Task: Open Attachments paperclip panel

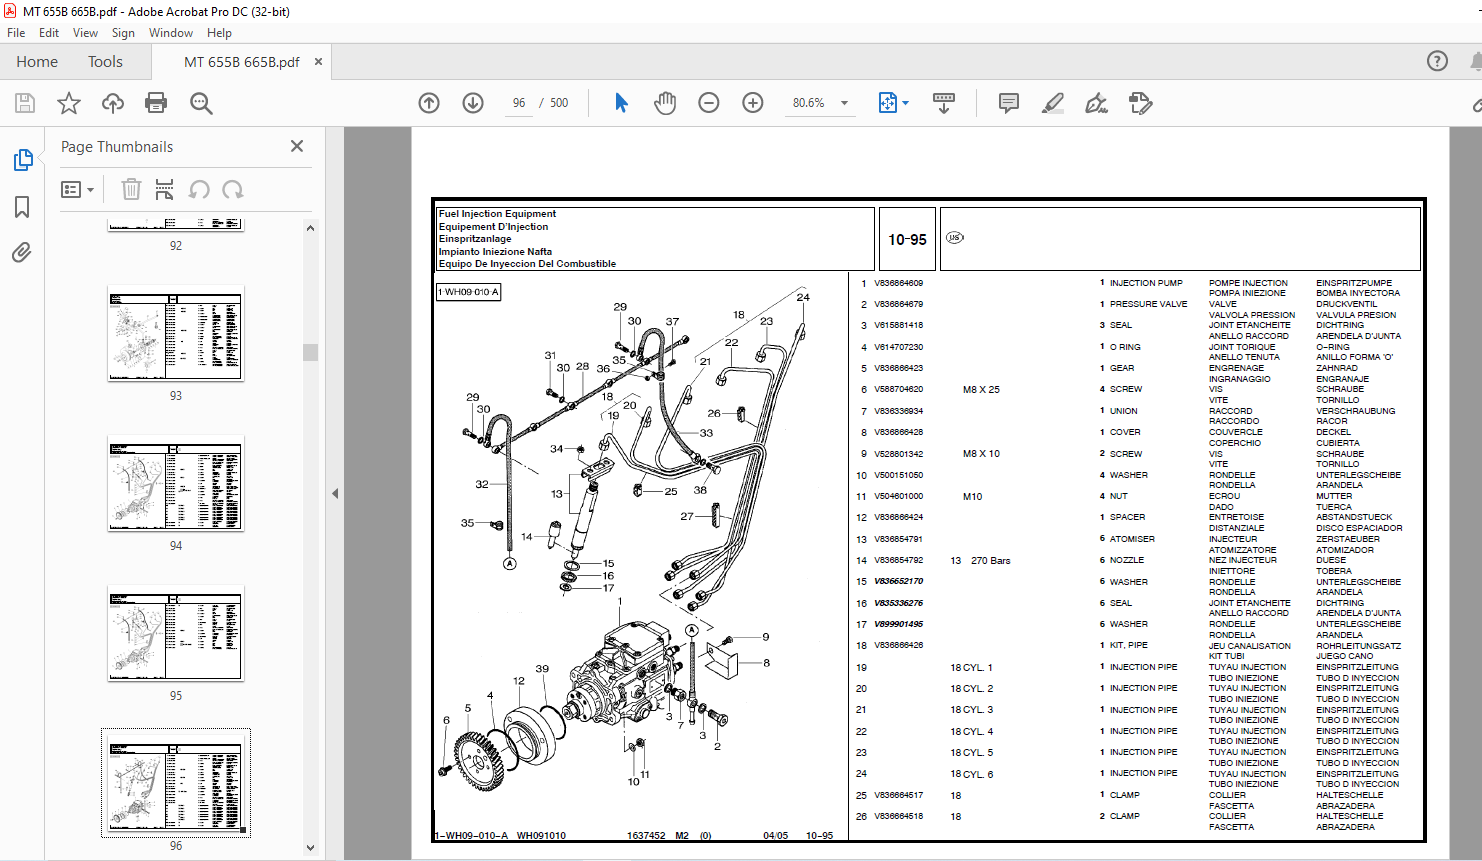Action: coord(22,253)
